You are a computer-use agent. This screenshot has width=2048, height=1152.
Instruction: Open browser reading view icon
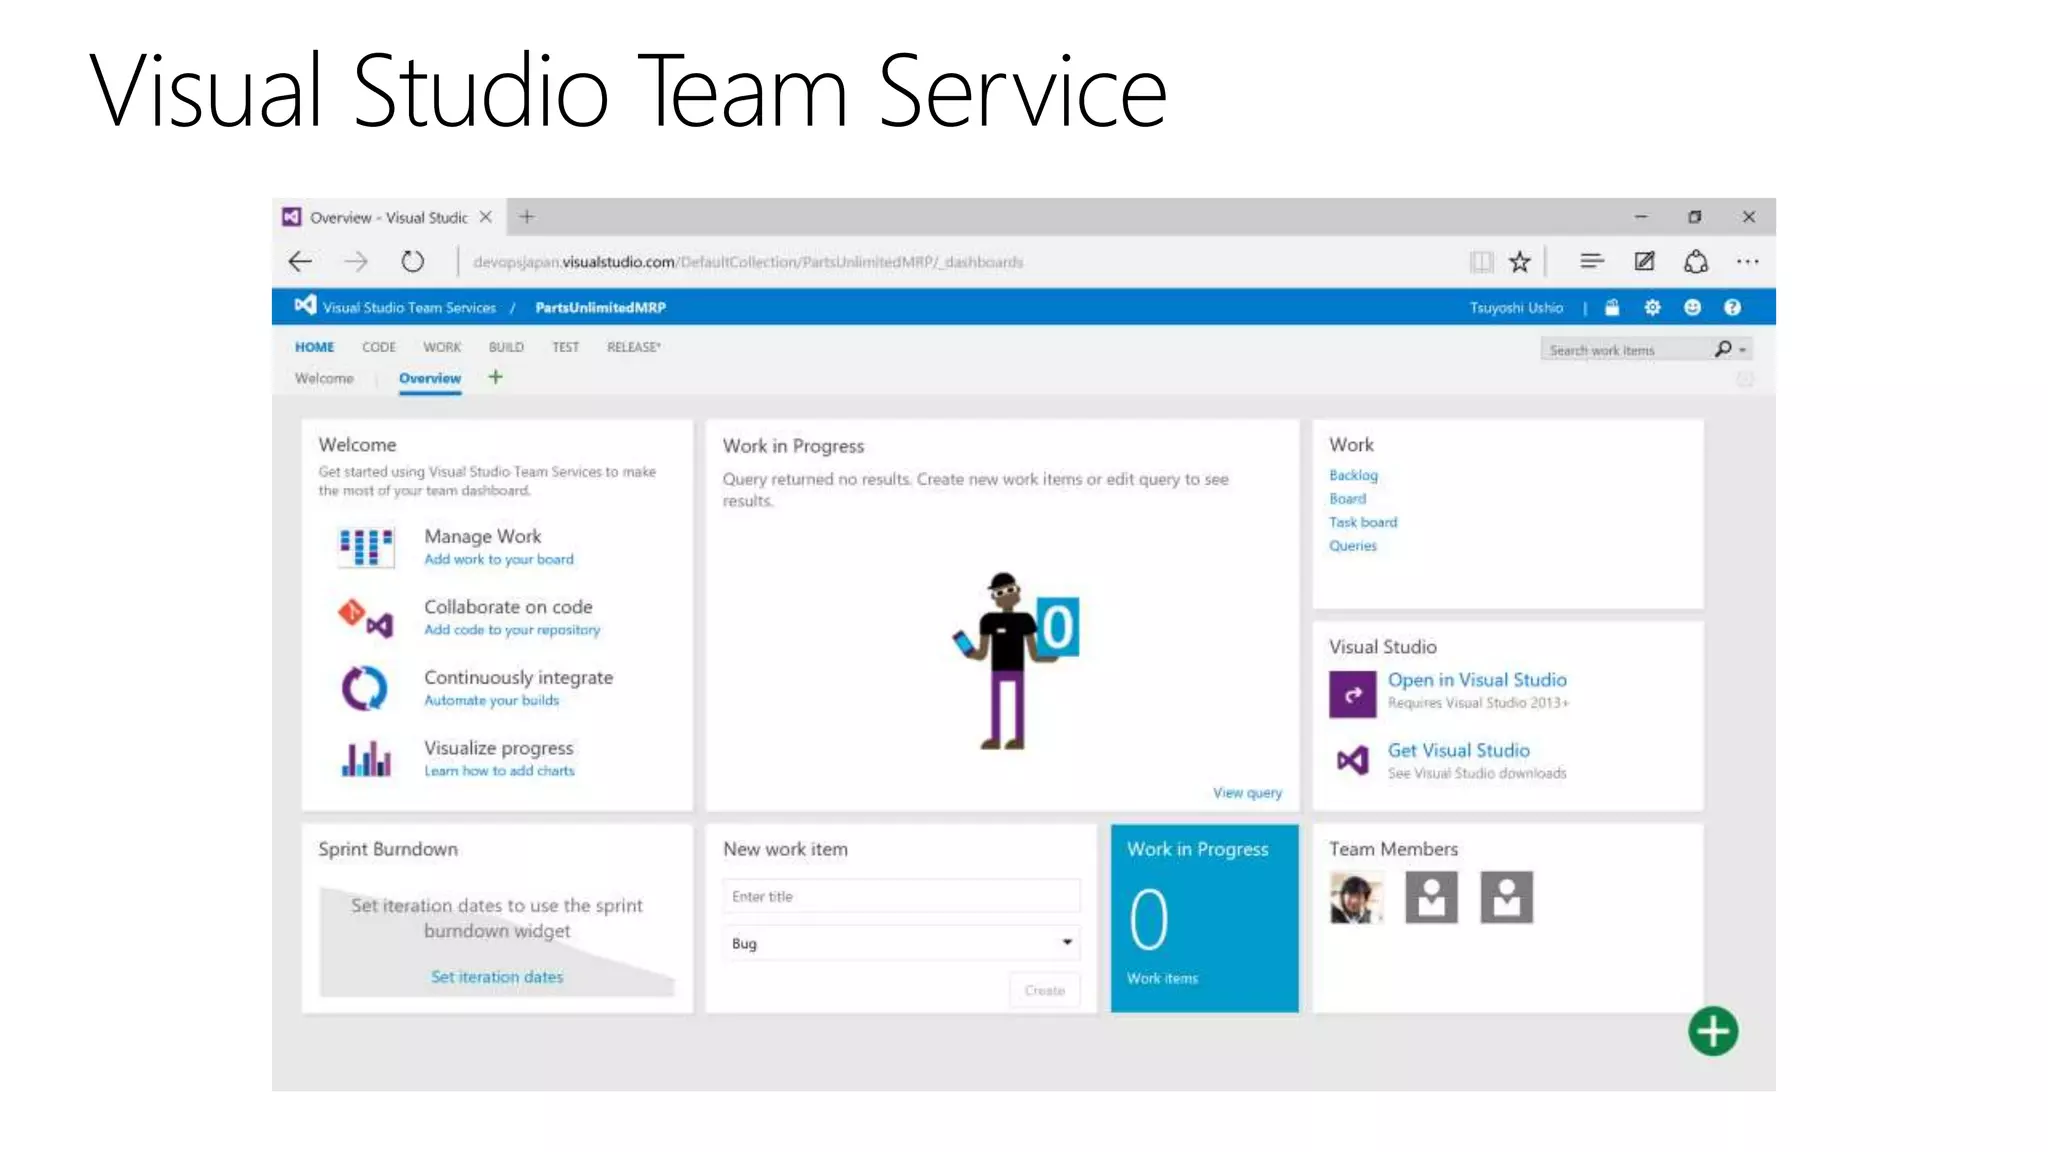1481,262
